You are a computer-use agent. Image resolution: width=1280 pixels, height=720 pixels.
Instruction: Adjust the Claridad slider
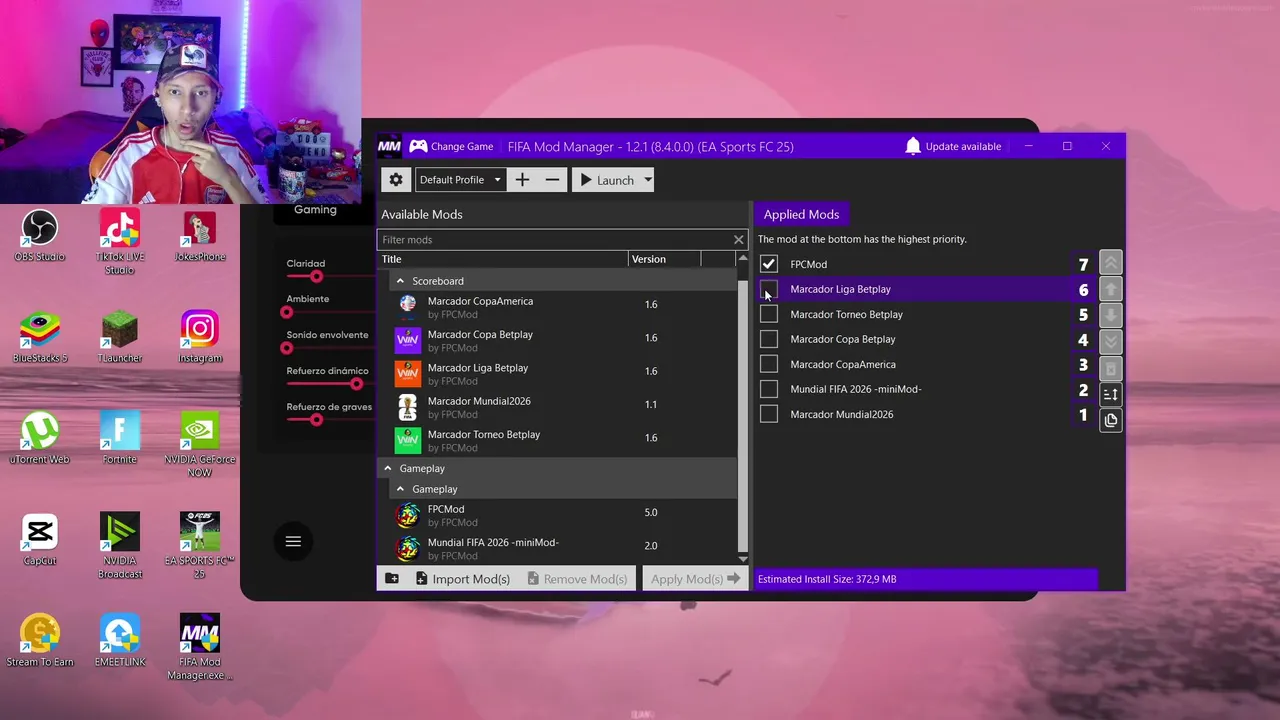point(317,277)
